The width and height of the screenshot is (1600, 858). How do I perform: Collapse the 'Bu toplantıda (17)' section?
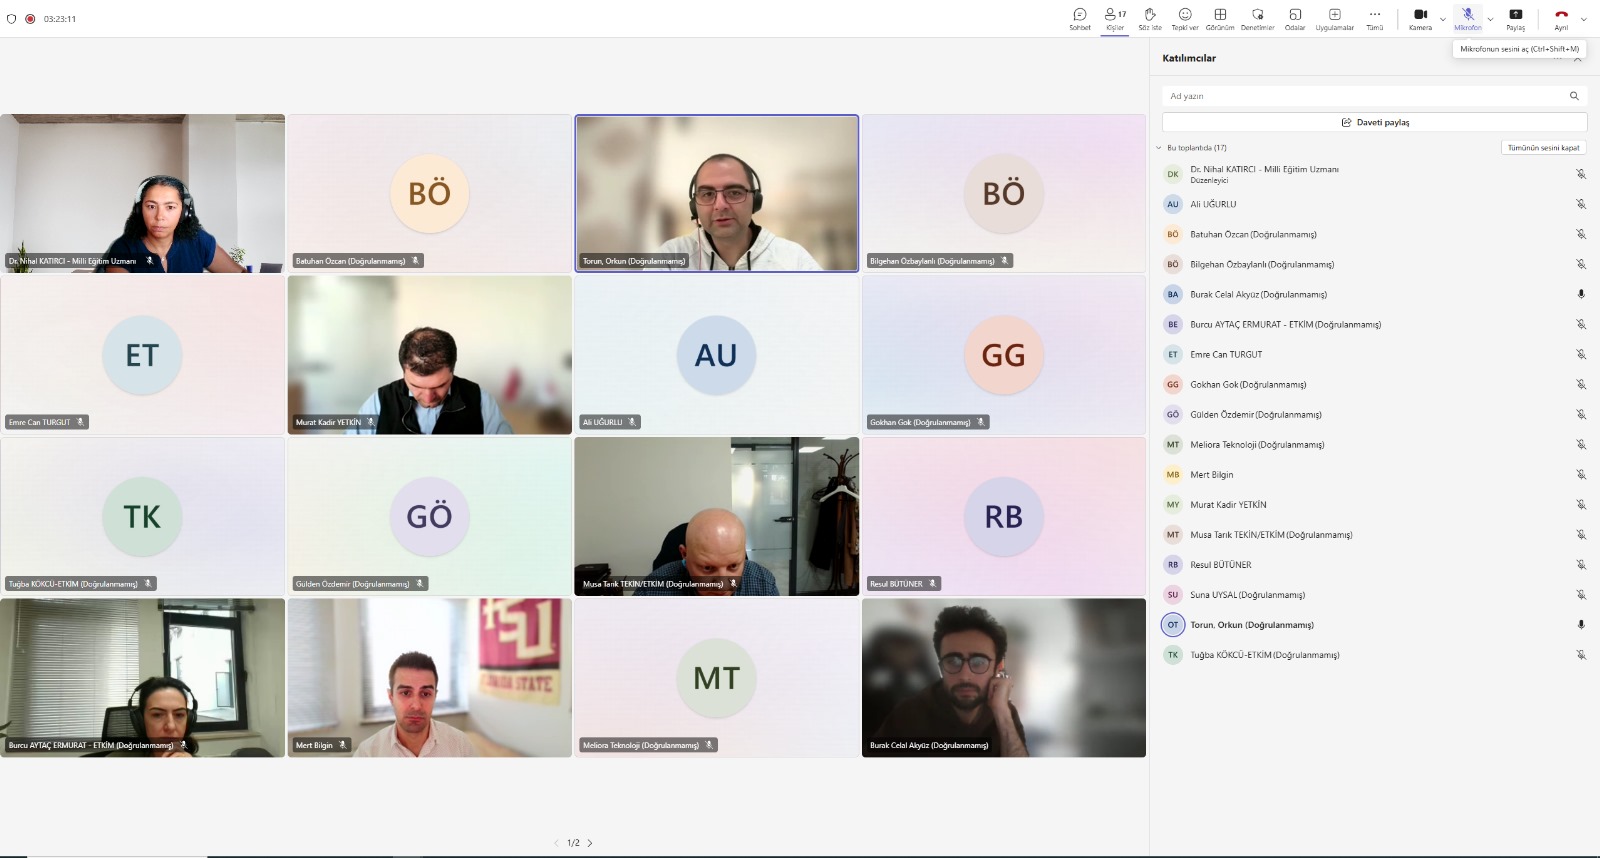pyautogui.click(x=1159, y=148)
